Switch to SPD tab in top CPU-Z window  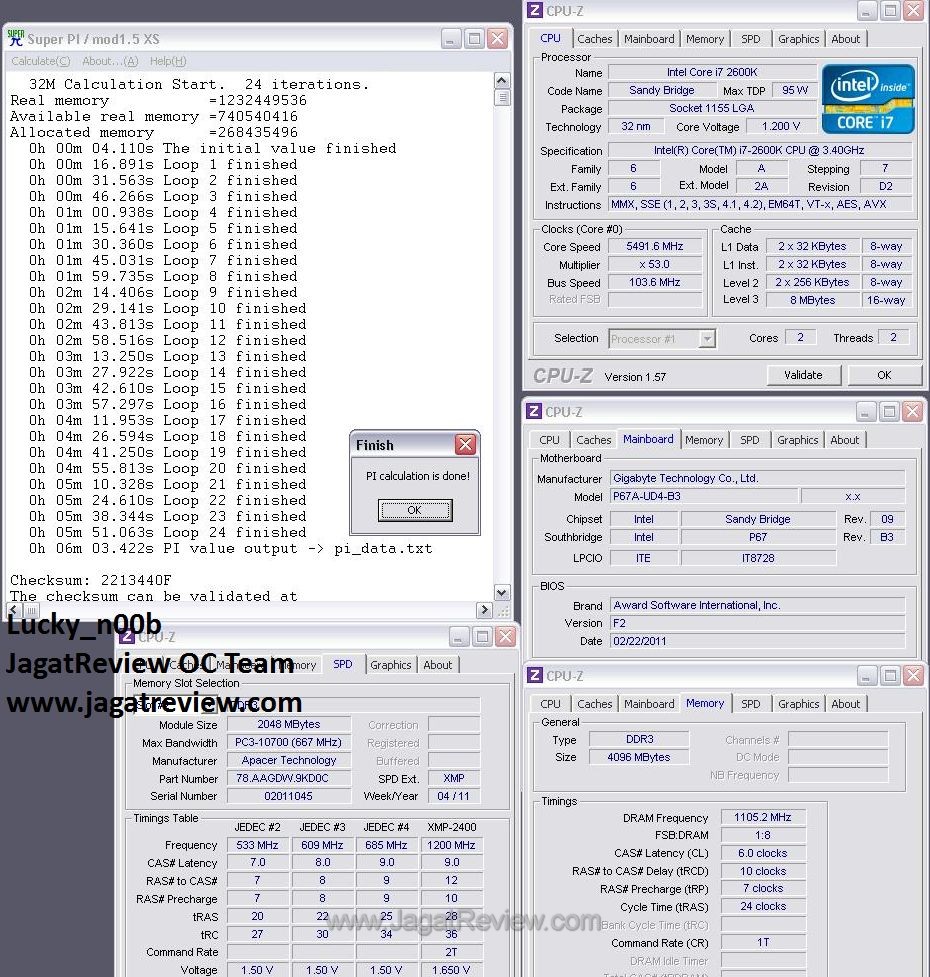[751, 39]
